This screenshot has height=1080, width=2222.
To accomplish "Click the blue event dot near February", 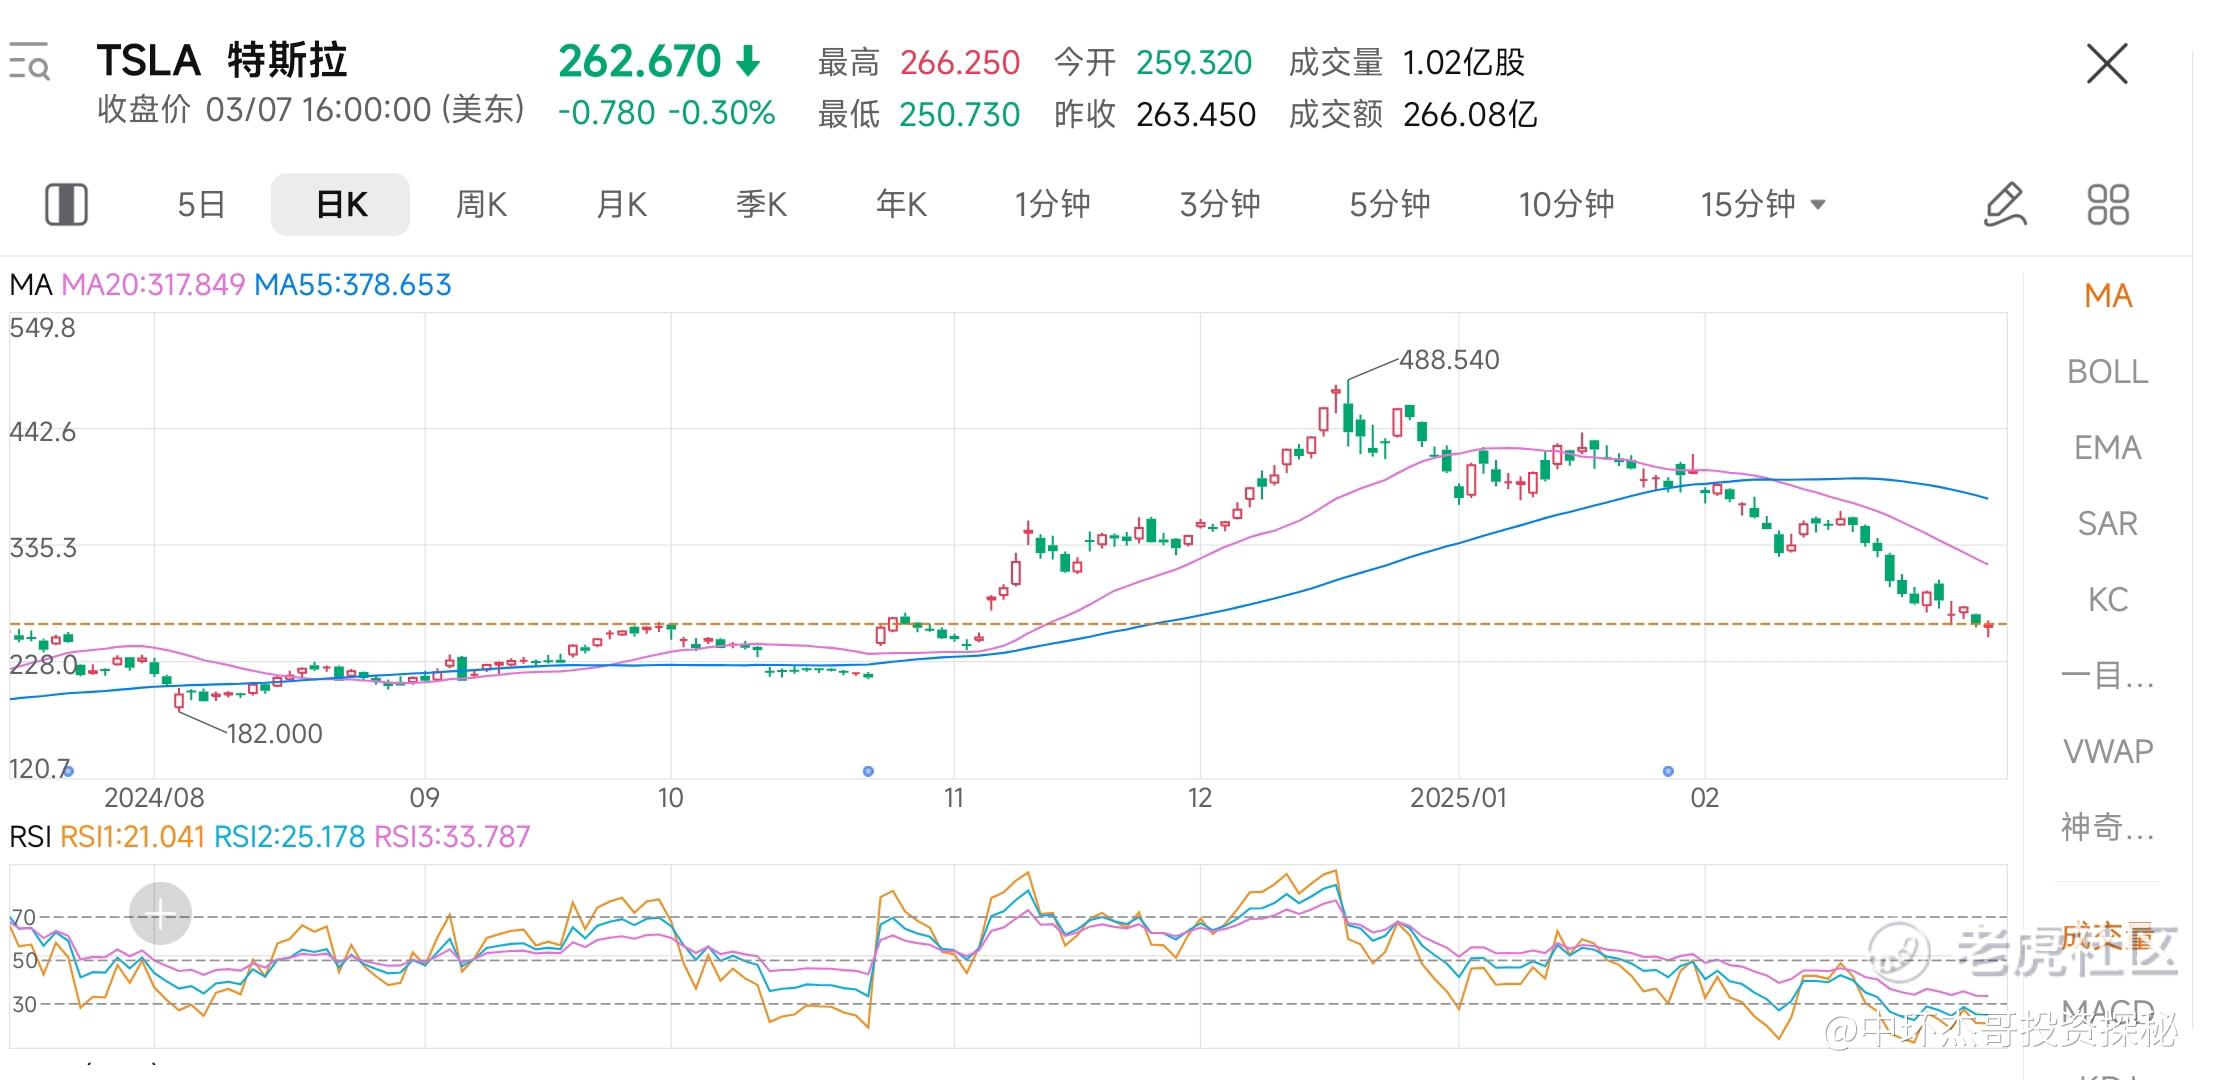I will [x=1668, y=771].
